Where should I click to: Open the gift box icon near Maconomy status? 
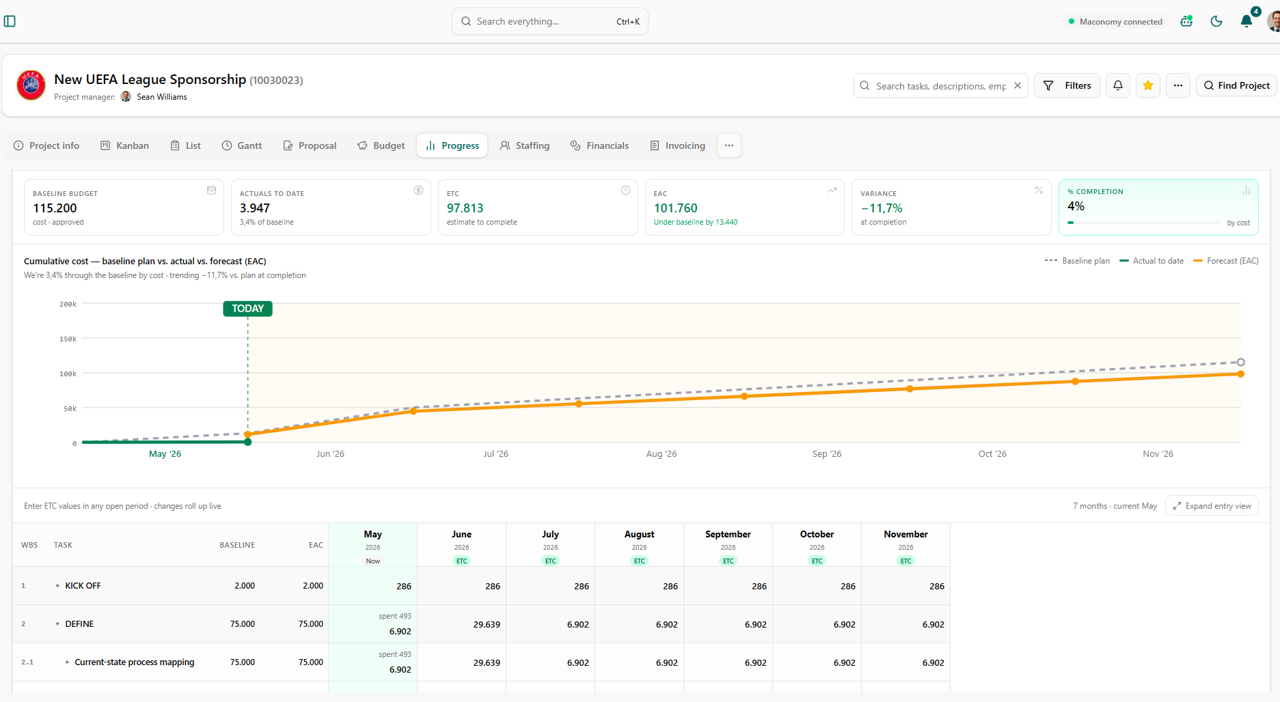click(1186, 21)
